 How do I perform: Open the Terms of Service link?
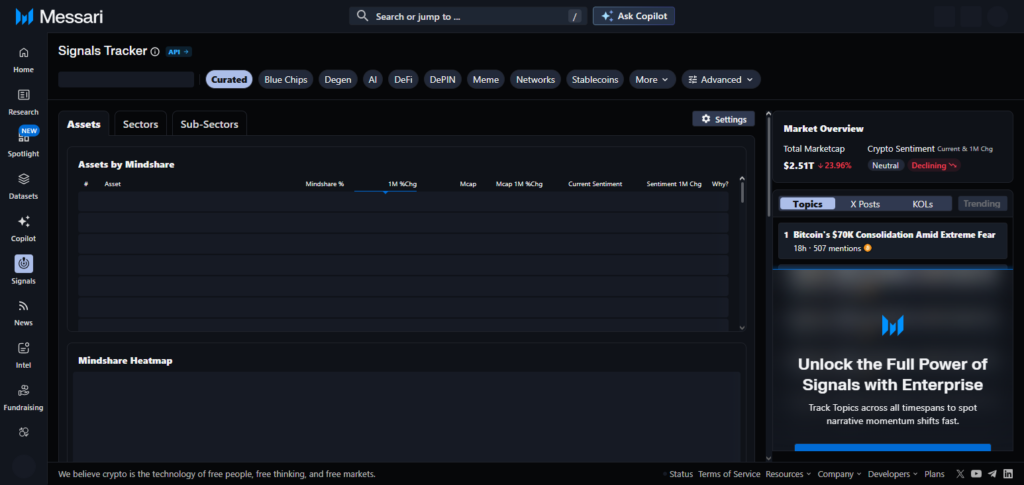point(729,474)
